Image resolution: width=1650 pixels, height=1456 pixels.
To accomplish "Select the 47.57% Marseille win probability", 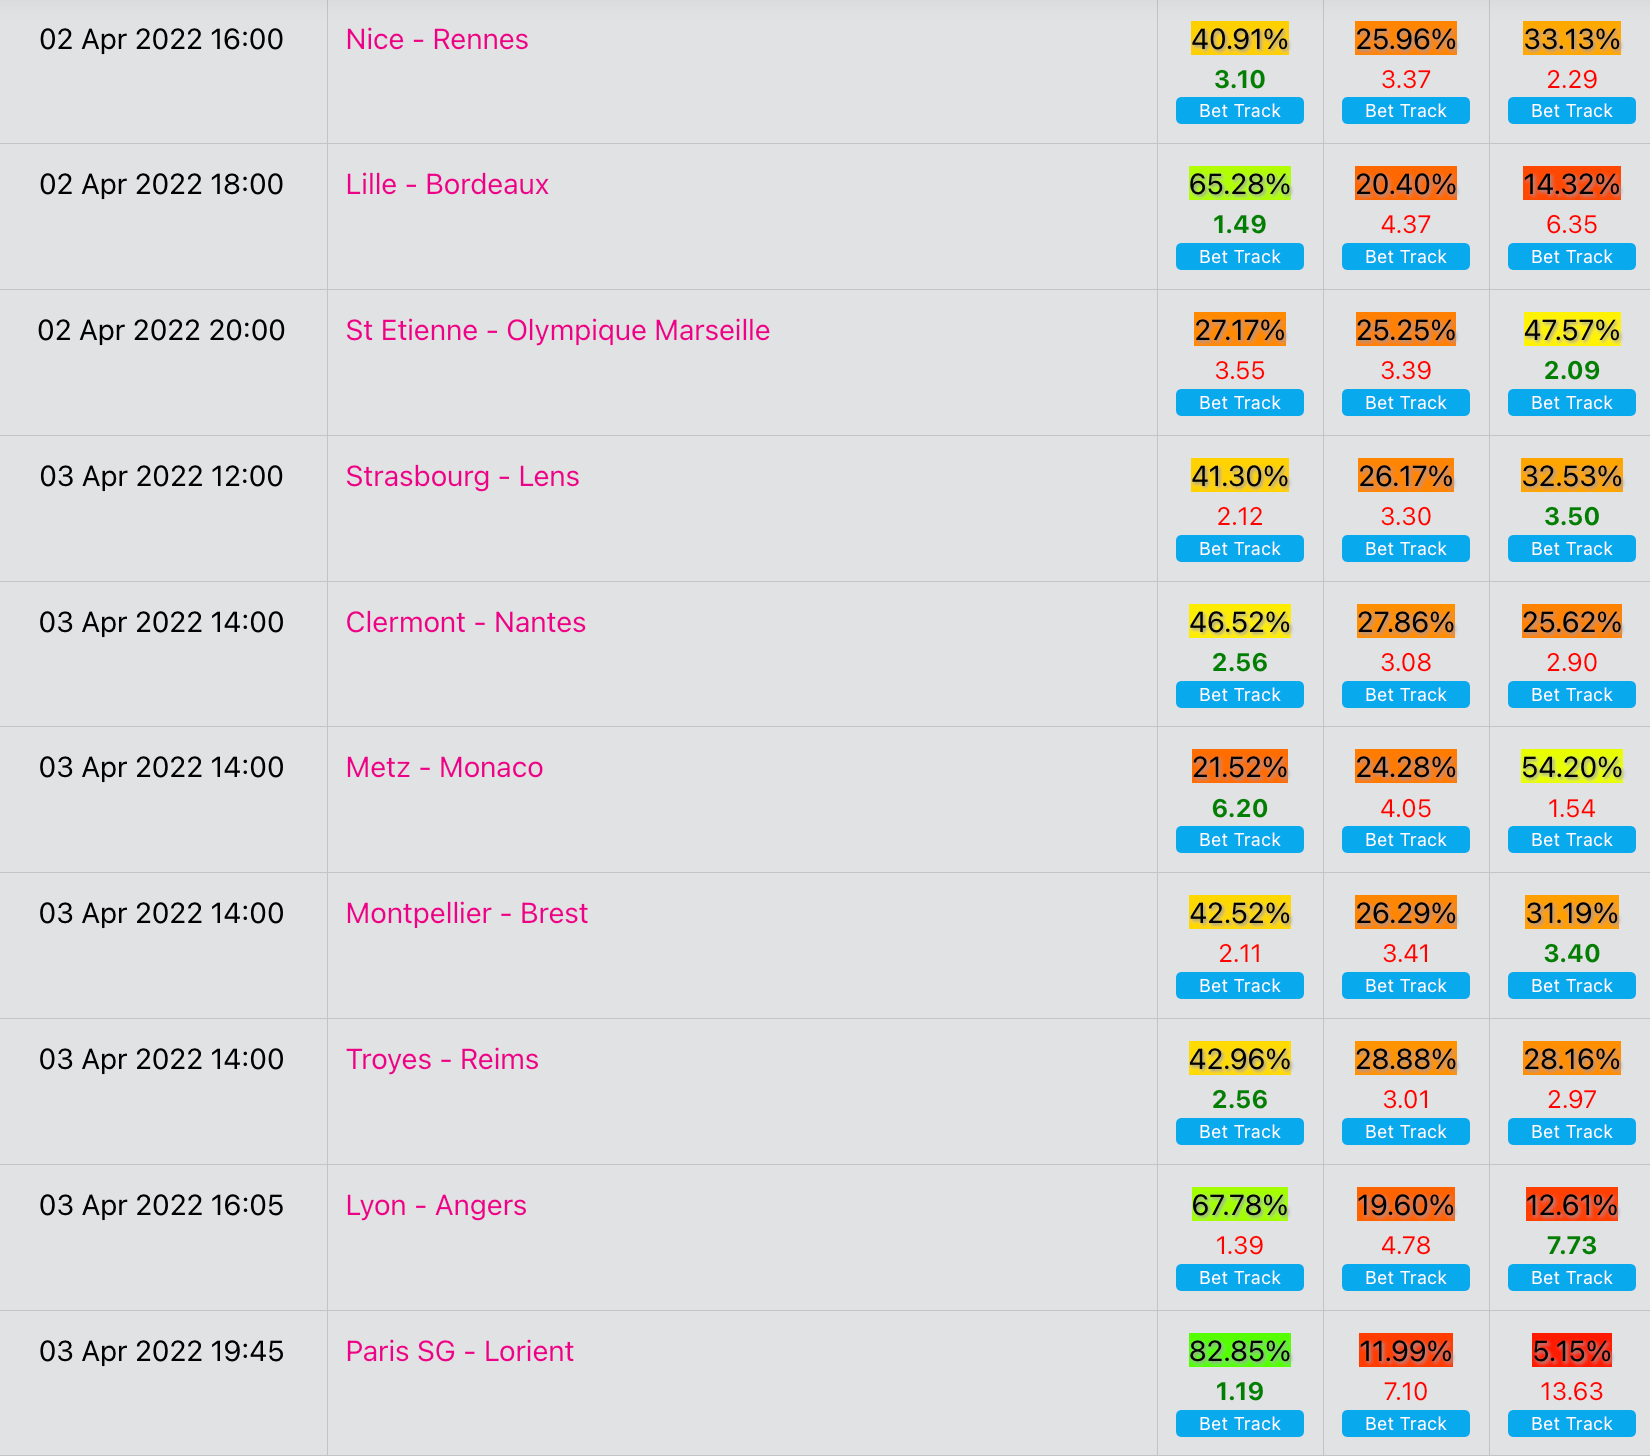I will 1572,330.
